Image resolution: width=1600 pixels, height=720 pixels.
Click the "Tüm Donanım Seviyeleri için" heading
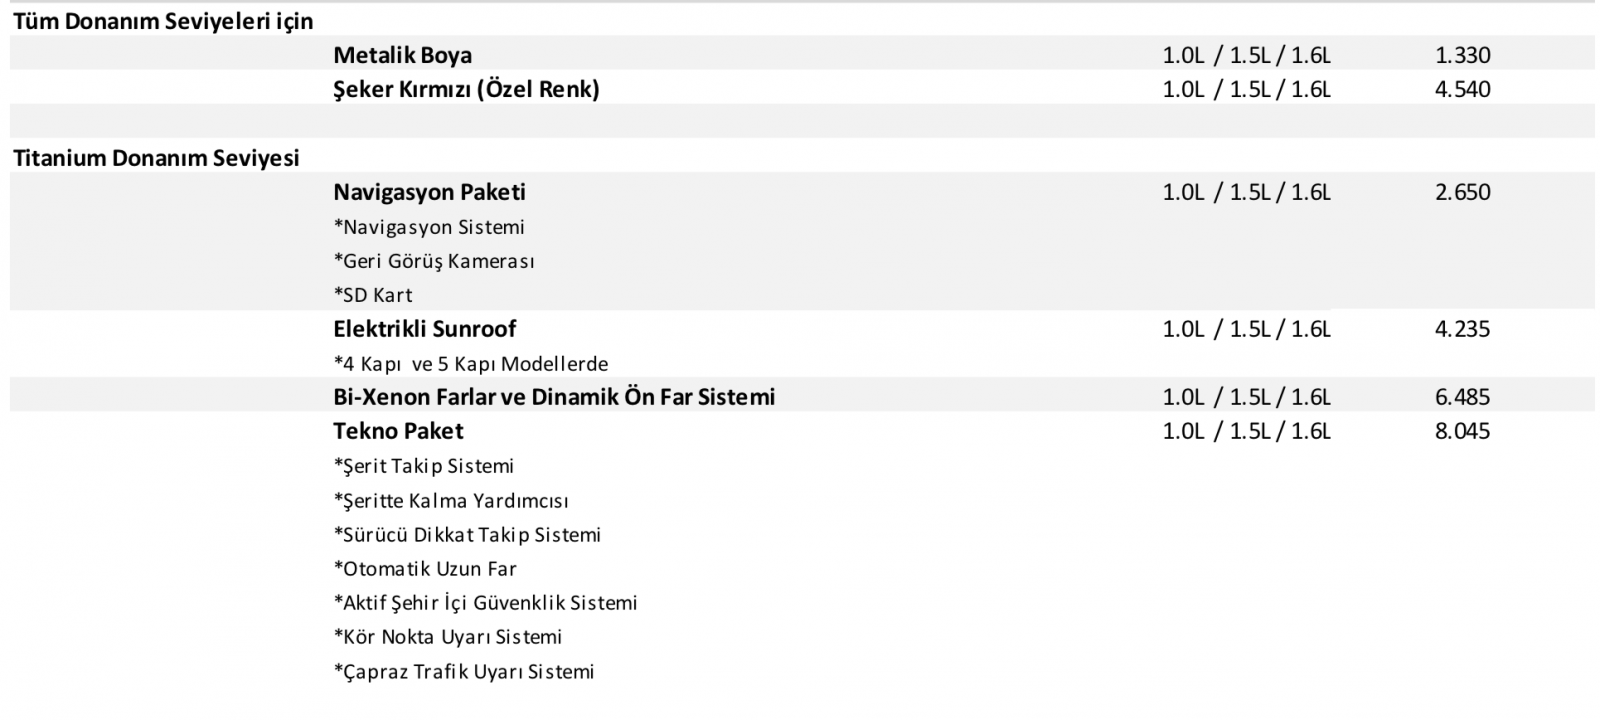163,21
